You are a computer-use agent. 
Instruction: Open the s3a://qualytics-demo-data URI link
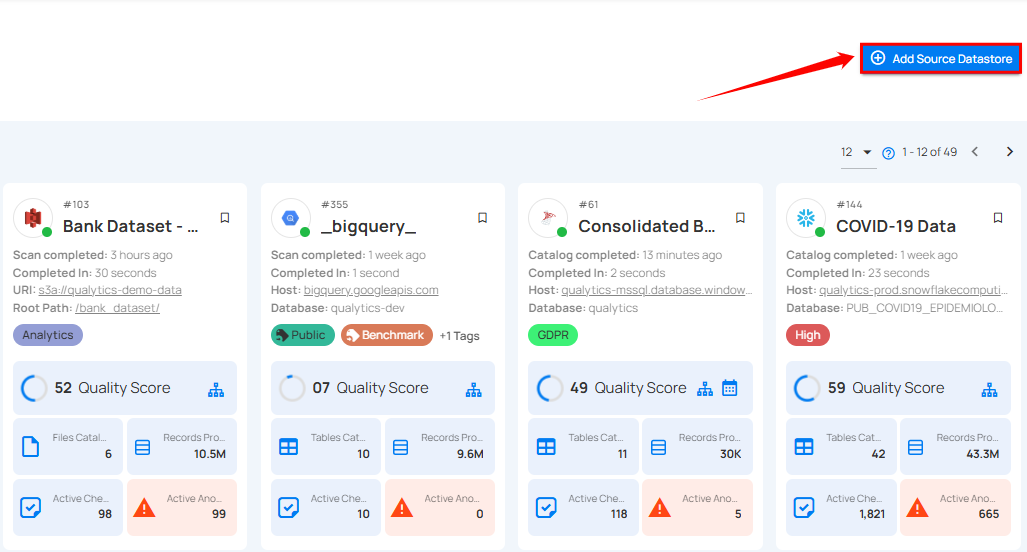(110, 290)
